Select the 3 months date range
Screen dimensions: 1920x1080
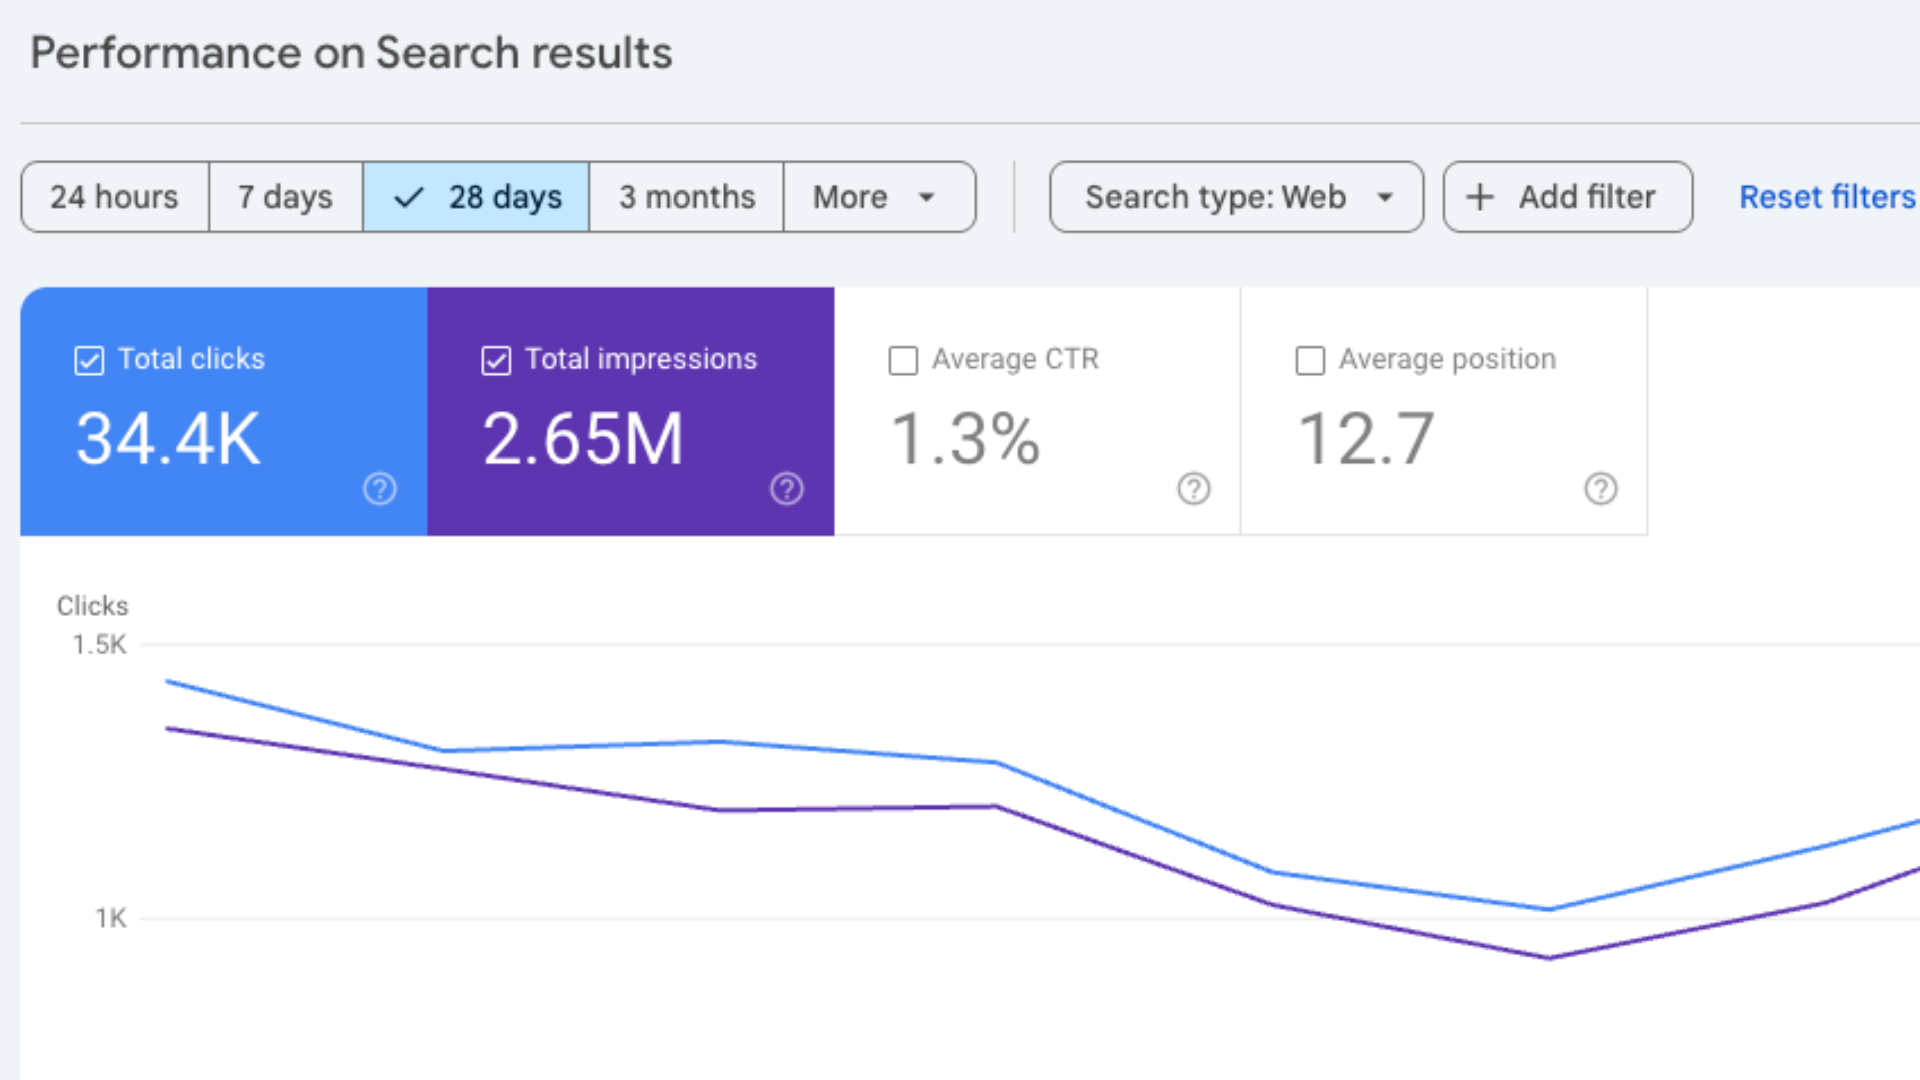point(686,197)
